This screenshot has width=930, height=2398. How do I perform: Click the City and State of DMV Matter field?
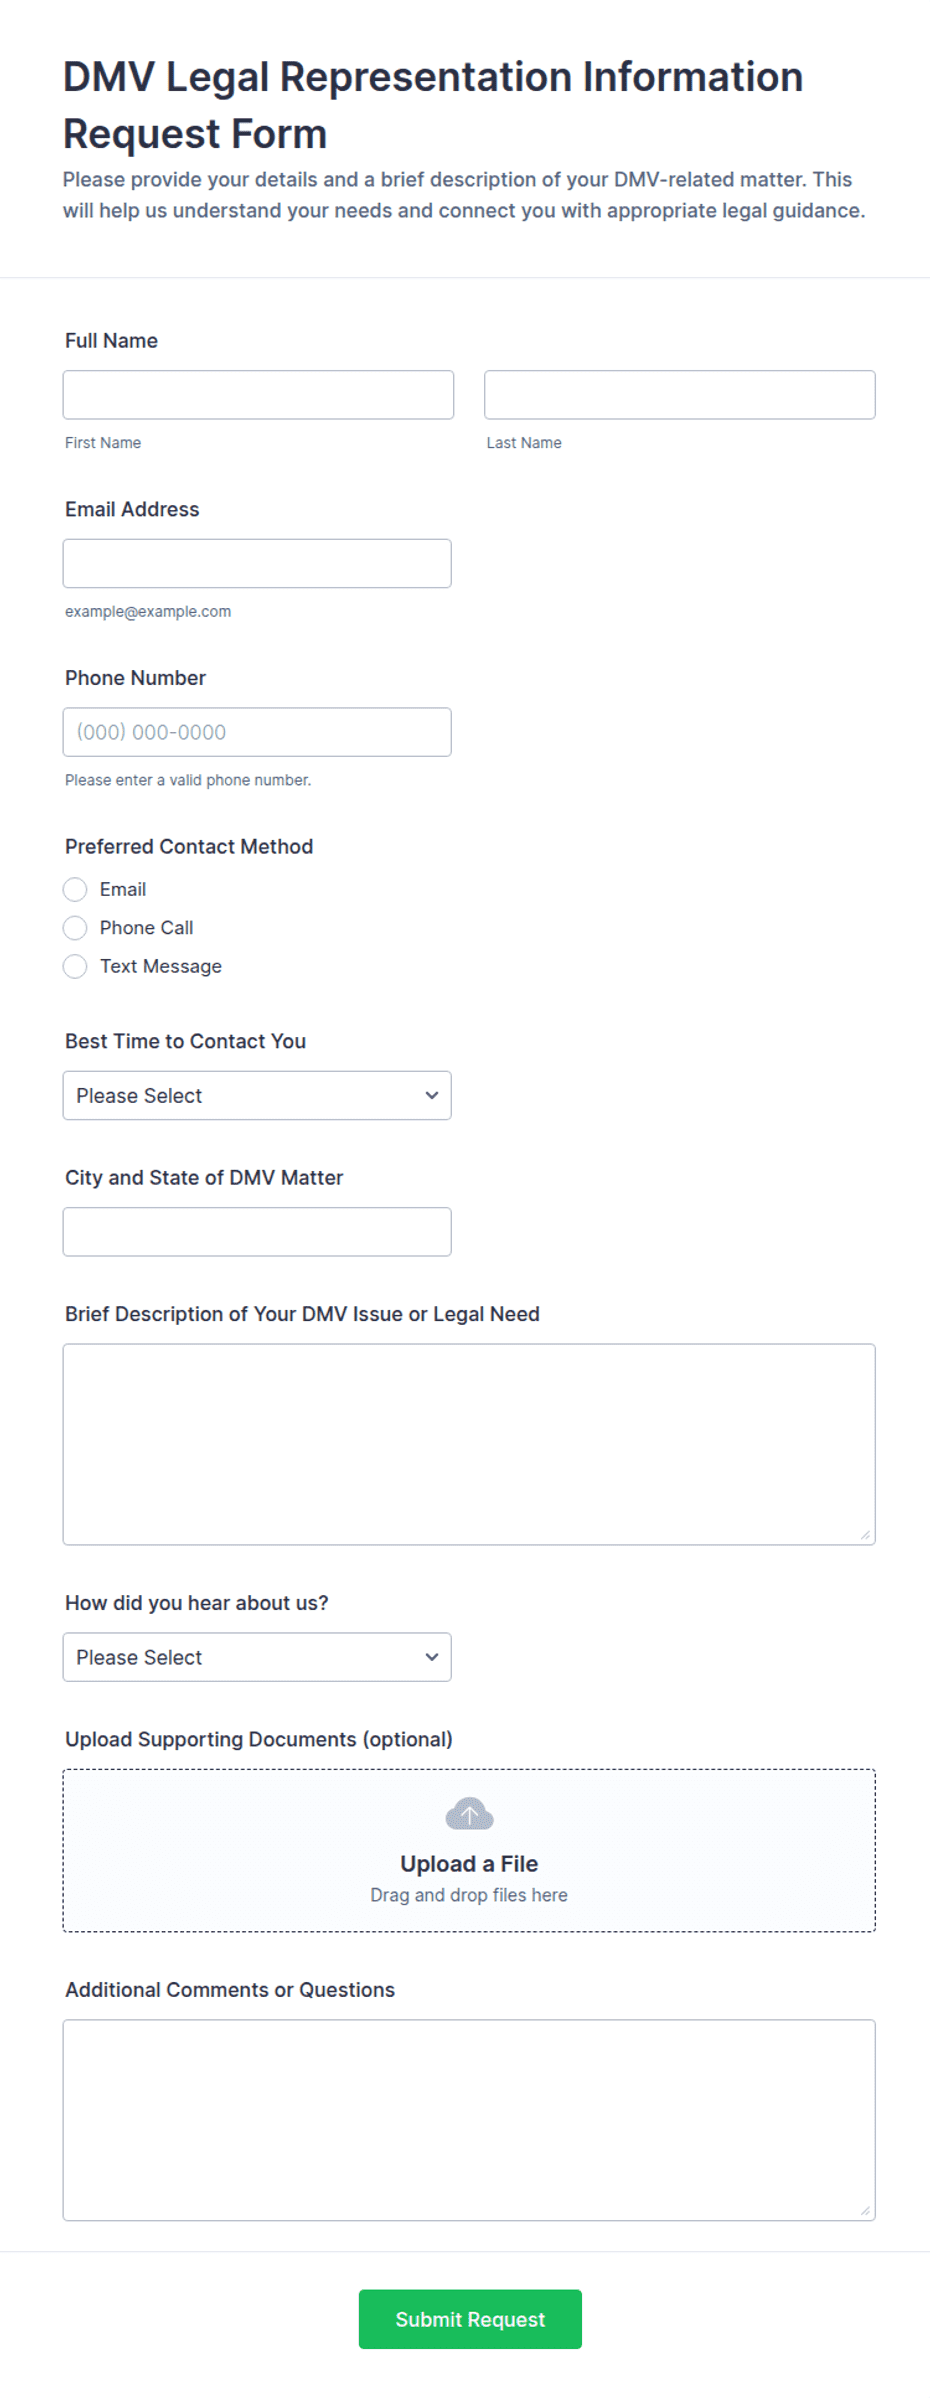(257, 1232)
